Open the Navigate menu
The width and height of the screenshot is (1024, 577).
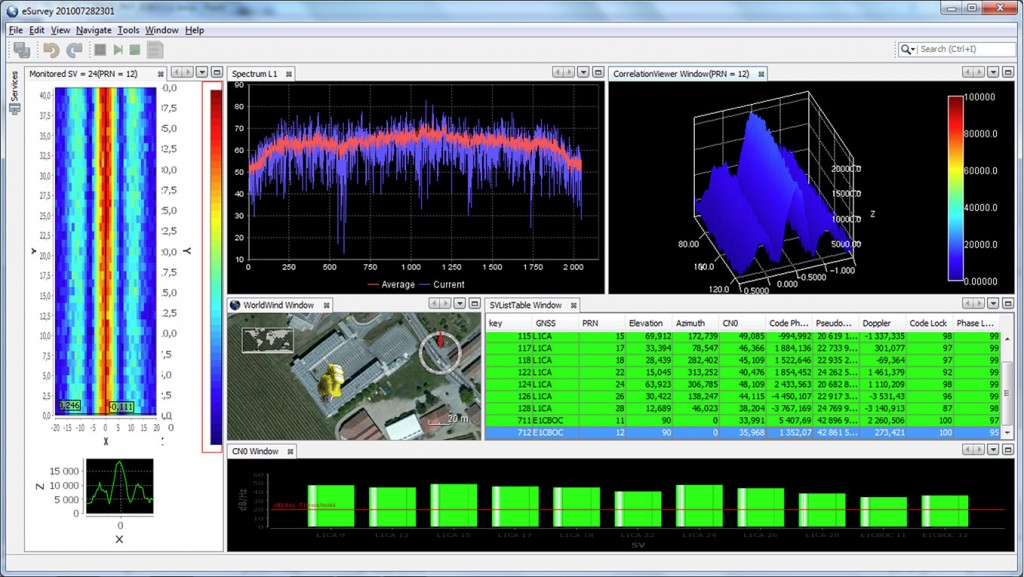[92, 30]
